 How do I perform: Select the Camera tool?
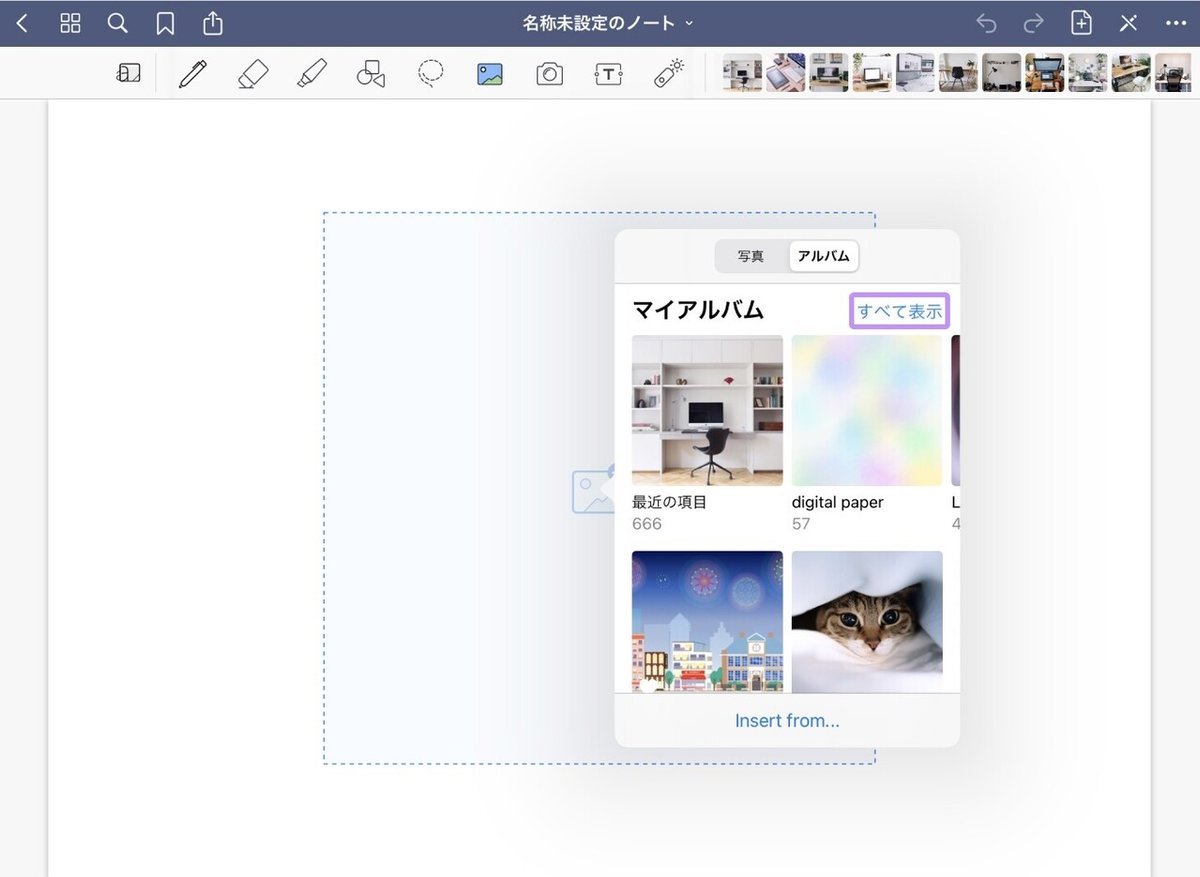(549, 74)
